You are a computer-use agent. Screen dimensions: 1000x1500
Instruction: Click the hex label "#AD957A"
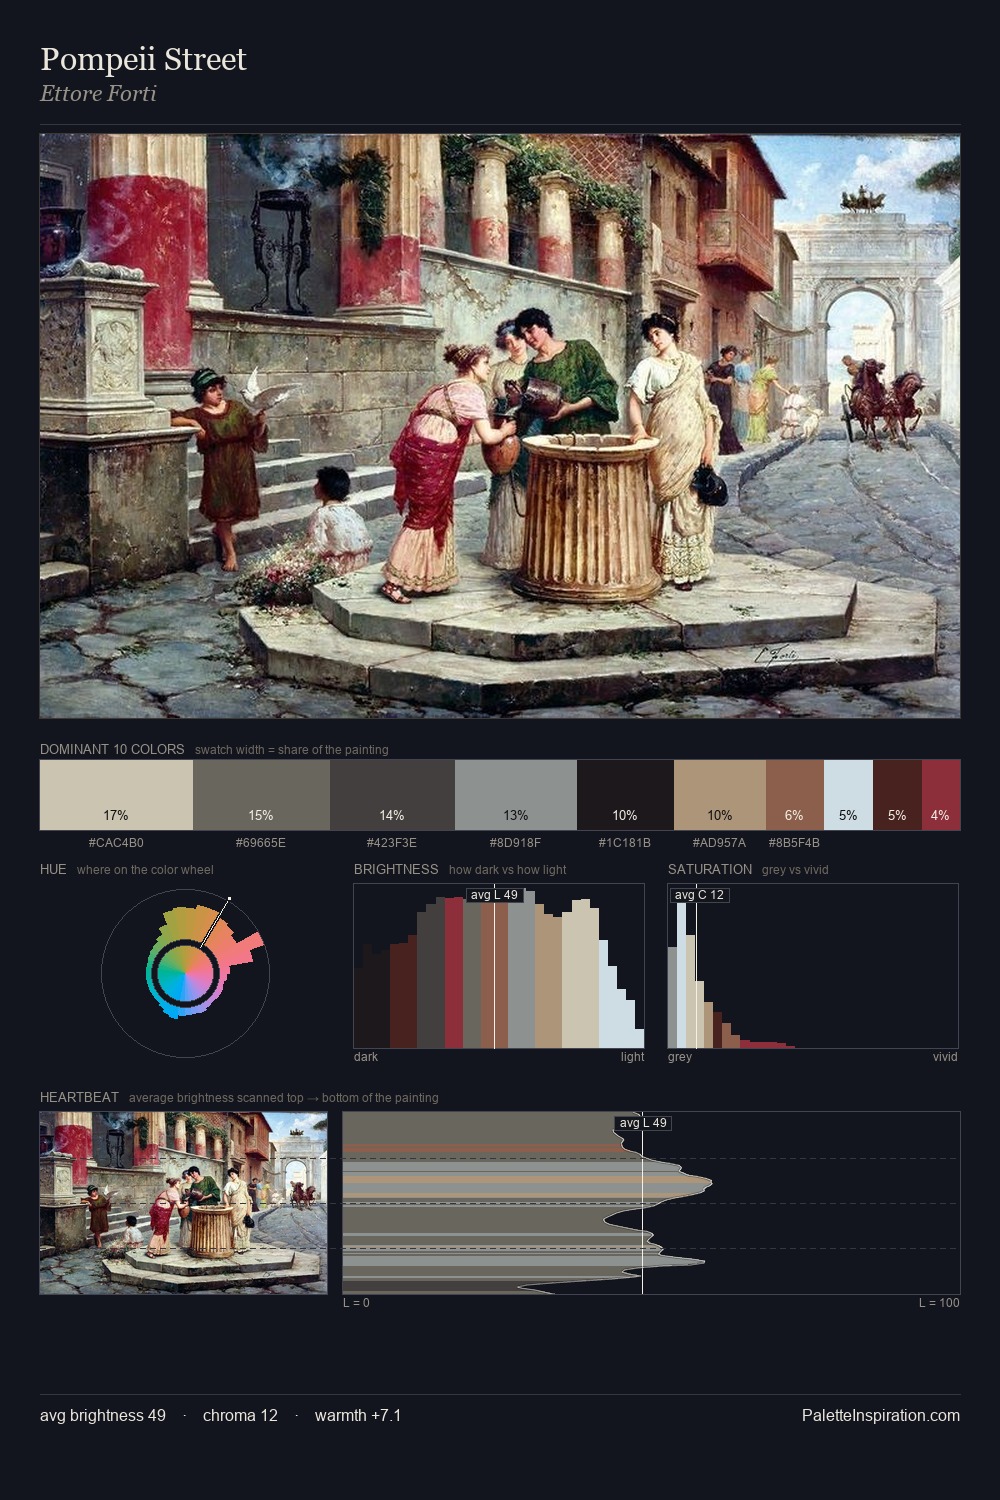[x=719, y=843]
